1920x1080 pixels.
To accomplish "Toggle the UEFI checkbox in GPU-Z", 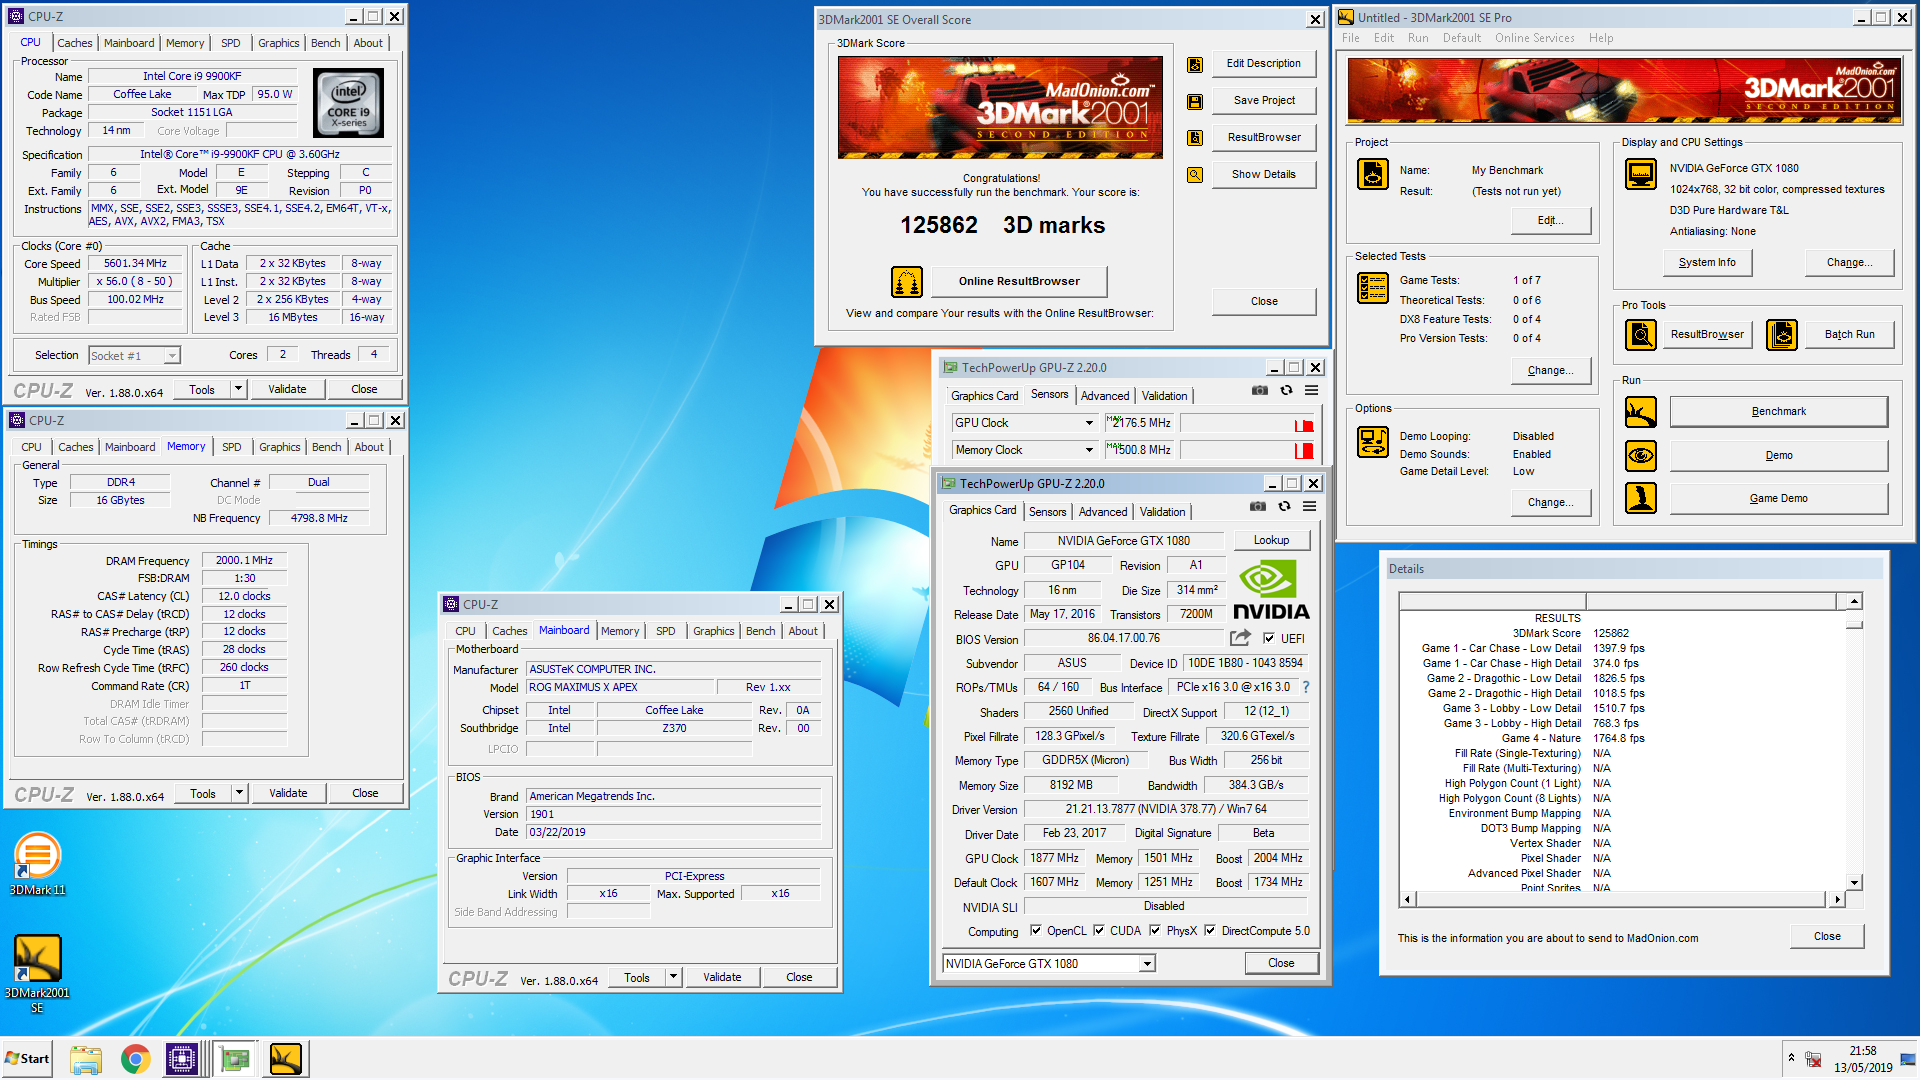I will click(1269, 639).
